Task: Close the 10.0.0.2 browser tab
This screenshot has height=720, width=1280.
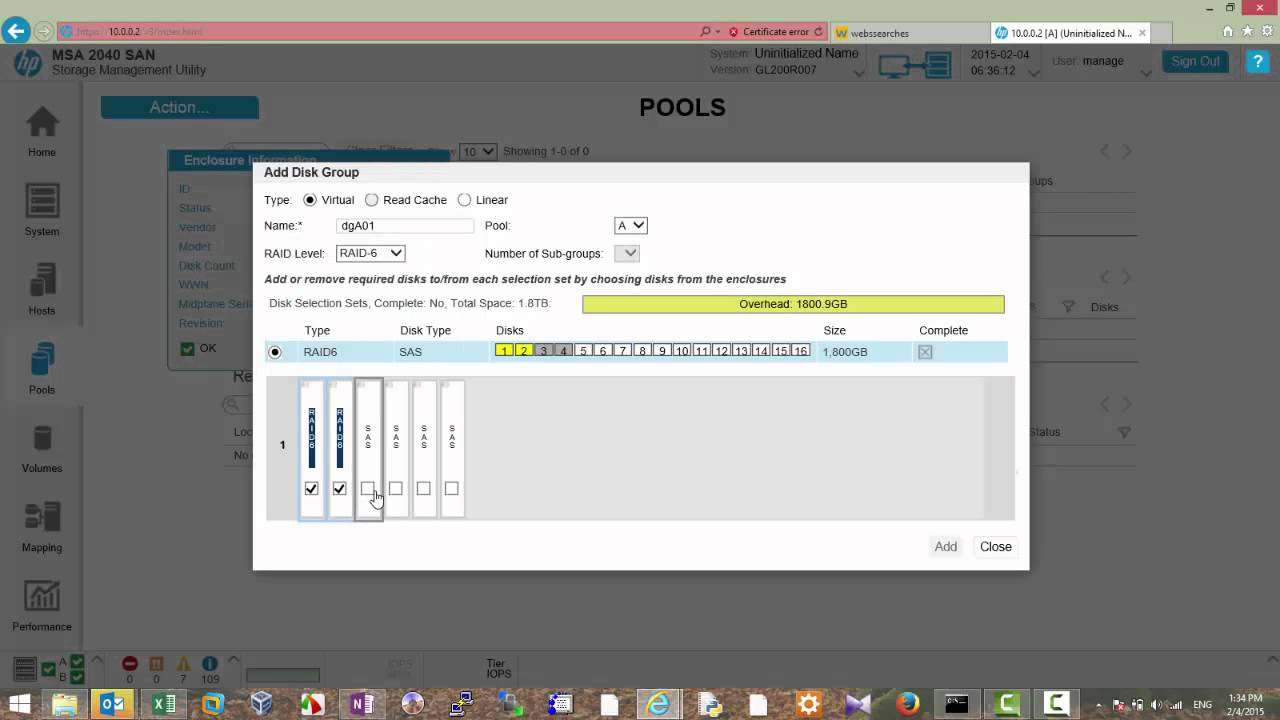Action: (1143, 33)
